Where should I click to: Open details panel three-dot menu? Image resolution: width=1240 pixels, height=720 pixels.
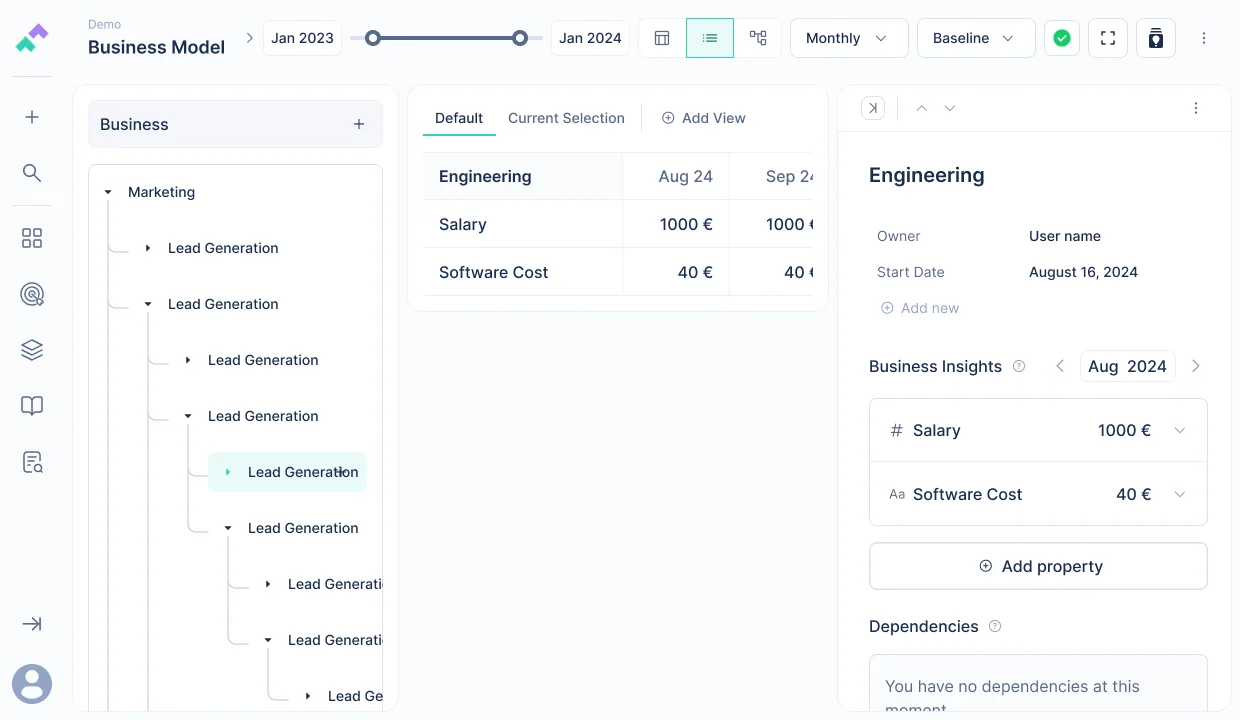tap(1196, 108)
